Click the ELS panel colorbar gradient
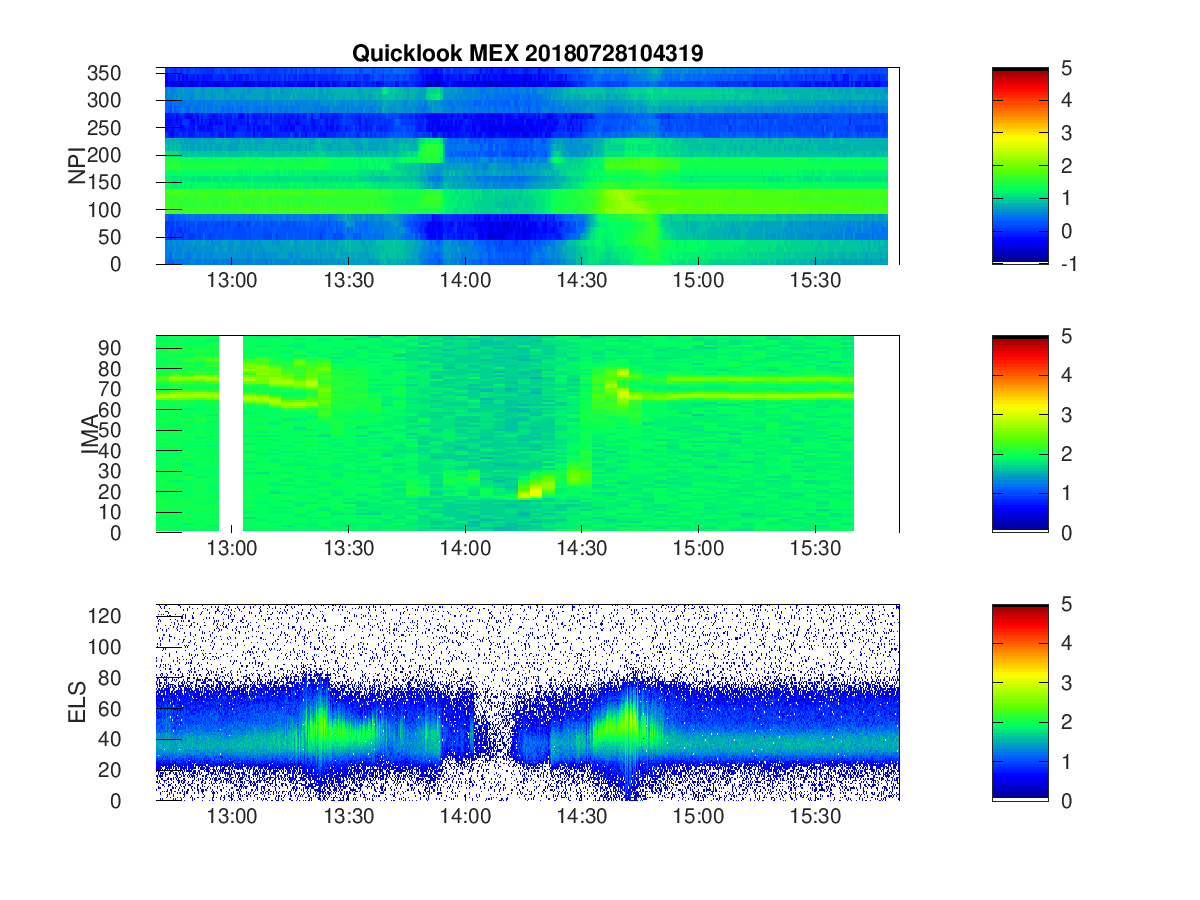 pos(1020,702)
